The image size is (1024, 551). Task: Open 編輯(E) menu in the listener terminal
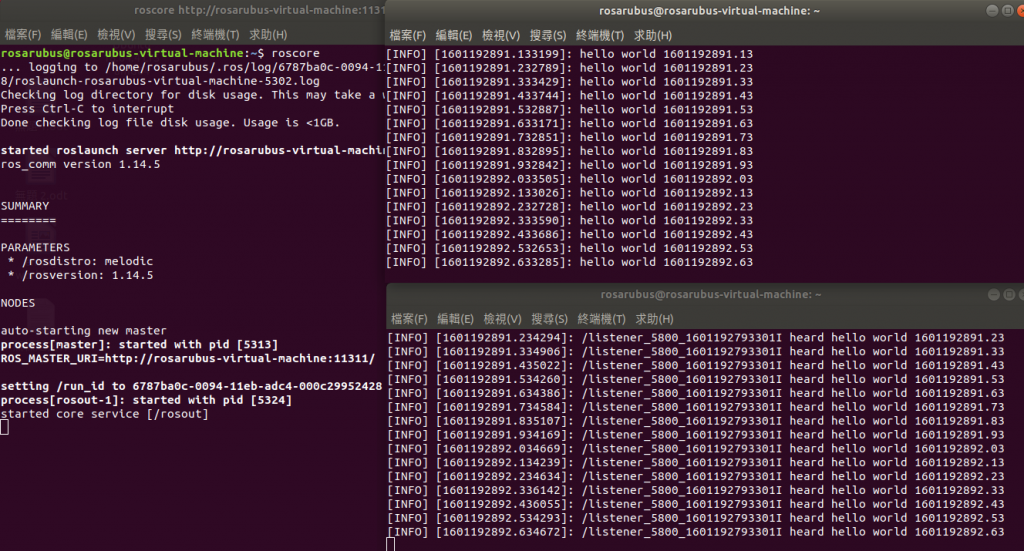pos(455,319)
